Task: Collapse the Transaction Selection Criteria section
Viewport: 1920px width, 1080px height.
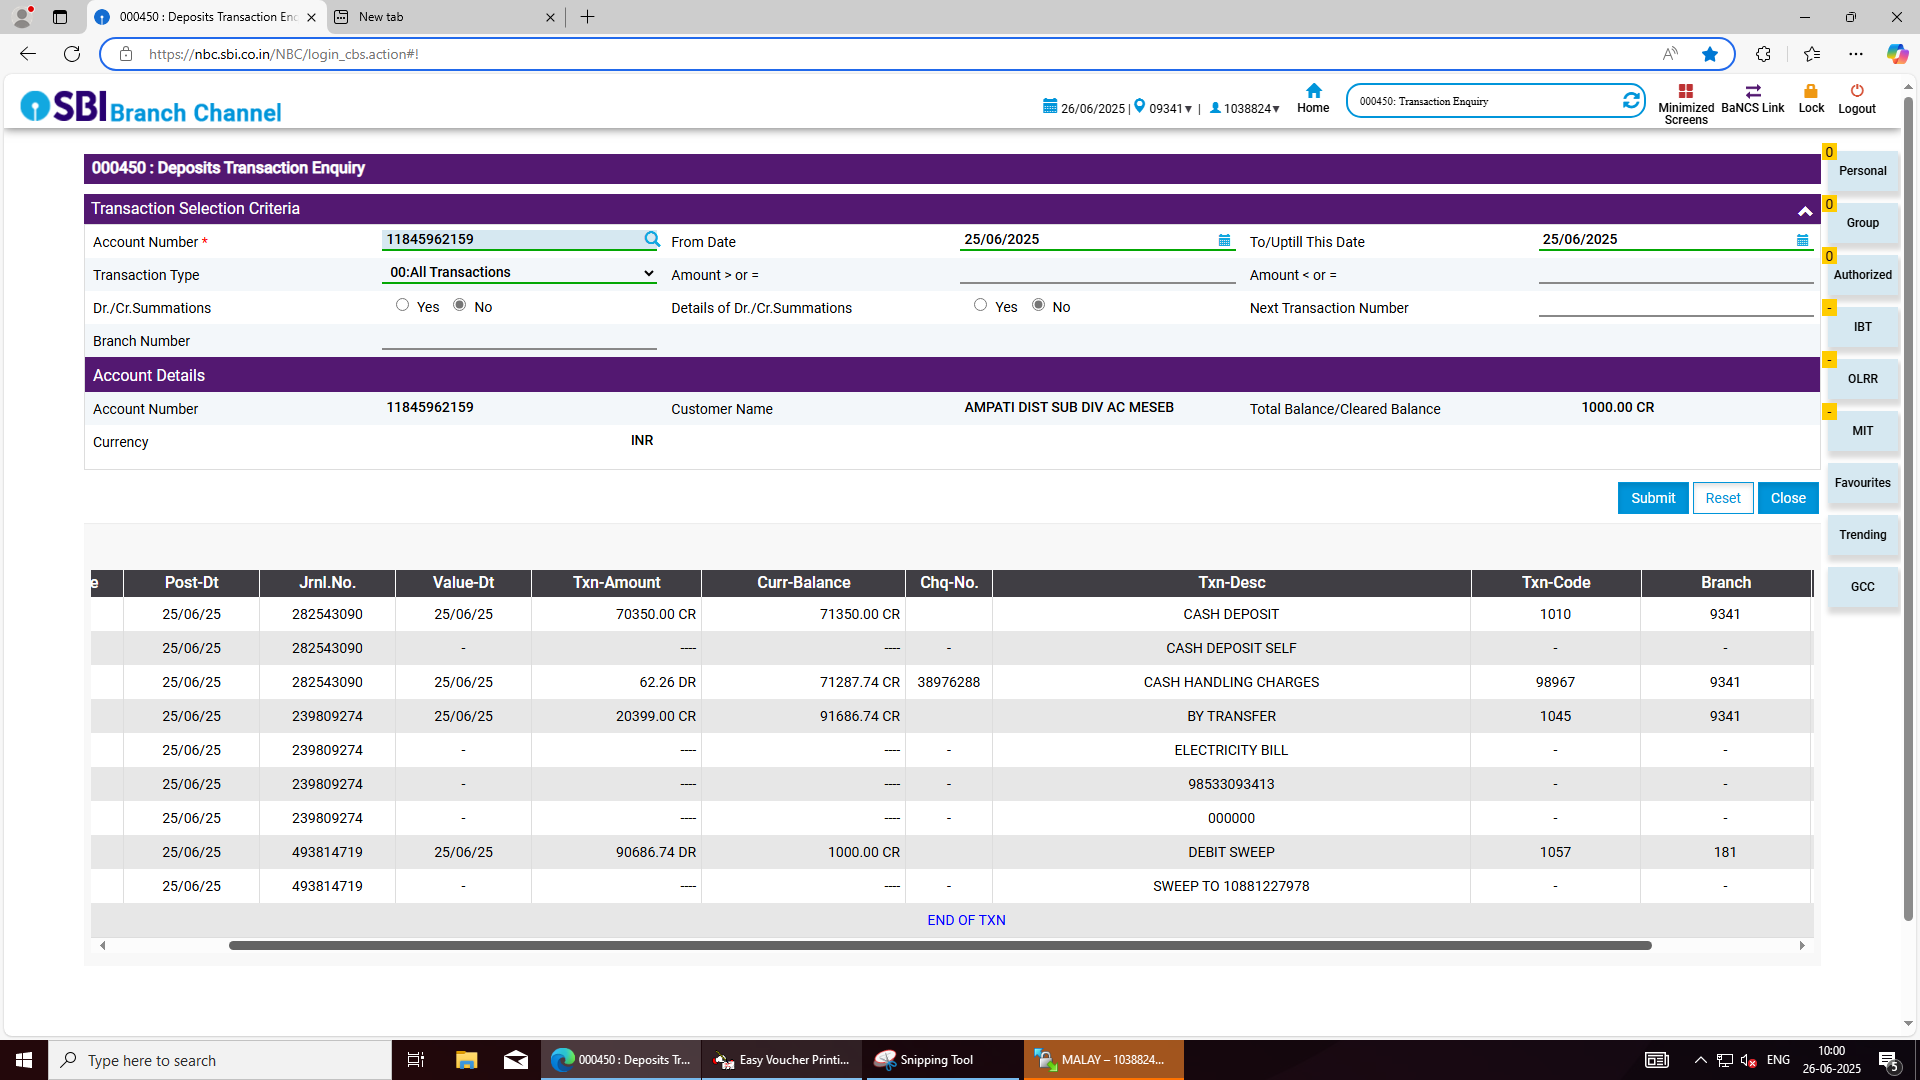Action: [1804, 210]
